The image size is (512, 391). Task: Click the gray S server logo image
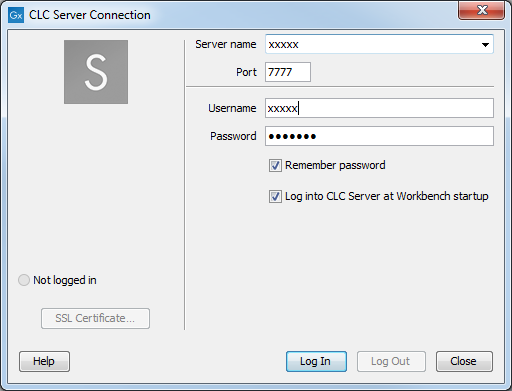click(96, 72)
